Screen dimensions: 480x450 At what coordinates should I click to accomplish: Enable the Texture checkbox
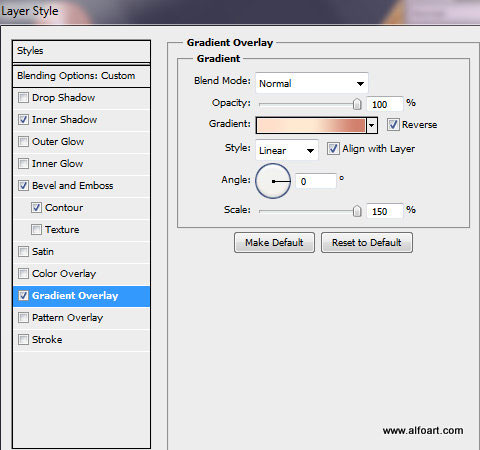tap(36, 230)
